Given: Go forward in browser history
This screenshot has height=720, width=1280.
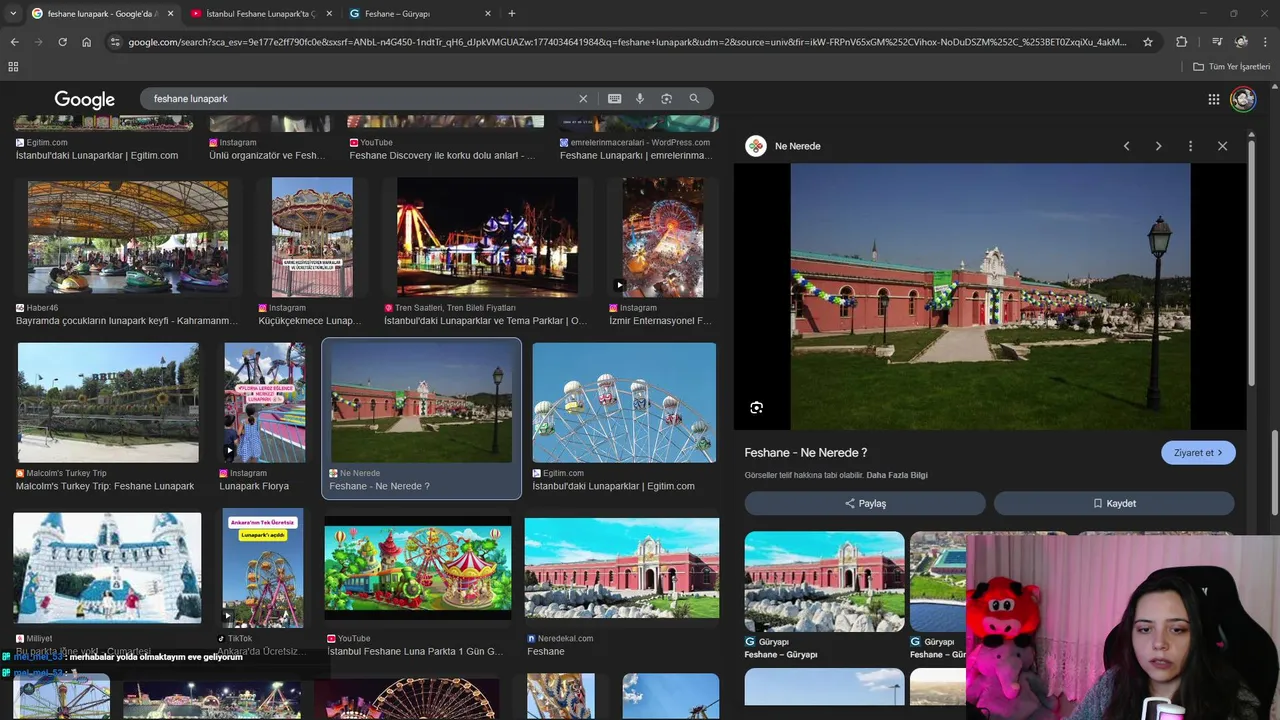Looking at the screenshot, I should tap(38, 42).
